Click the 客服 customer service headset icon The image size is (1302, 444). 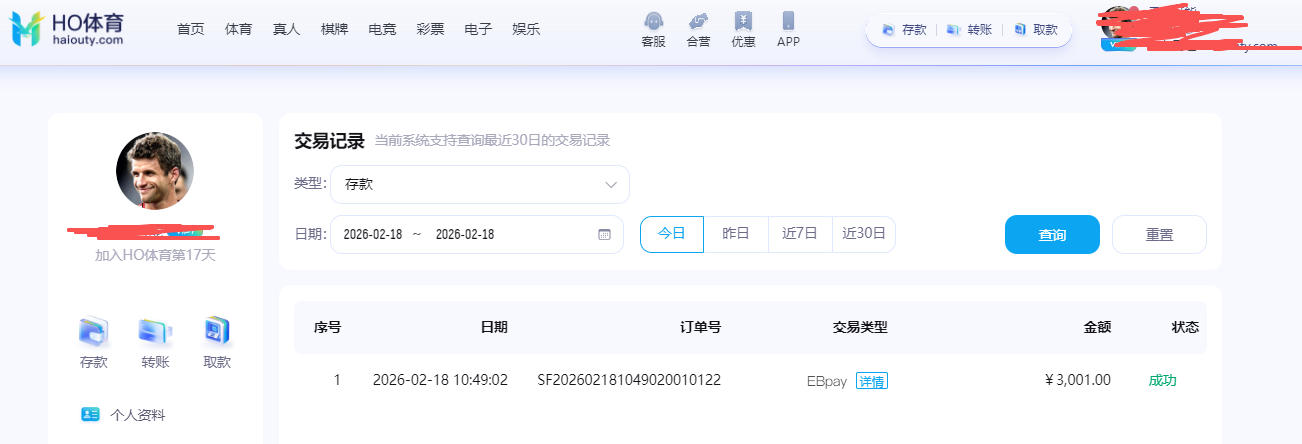(653, 22)
